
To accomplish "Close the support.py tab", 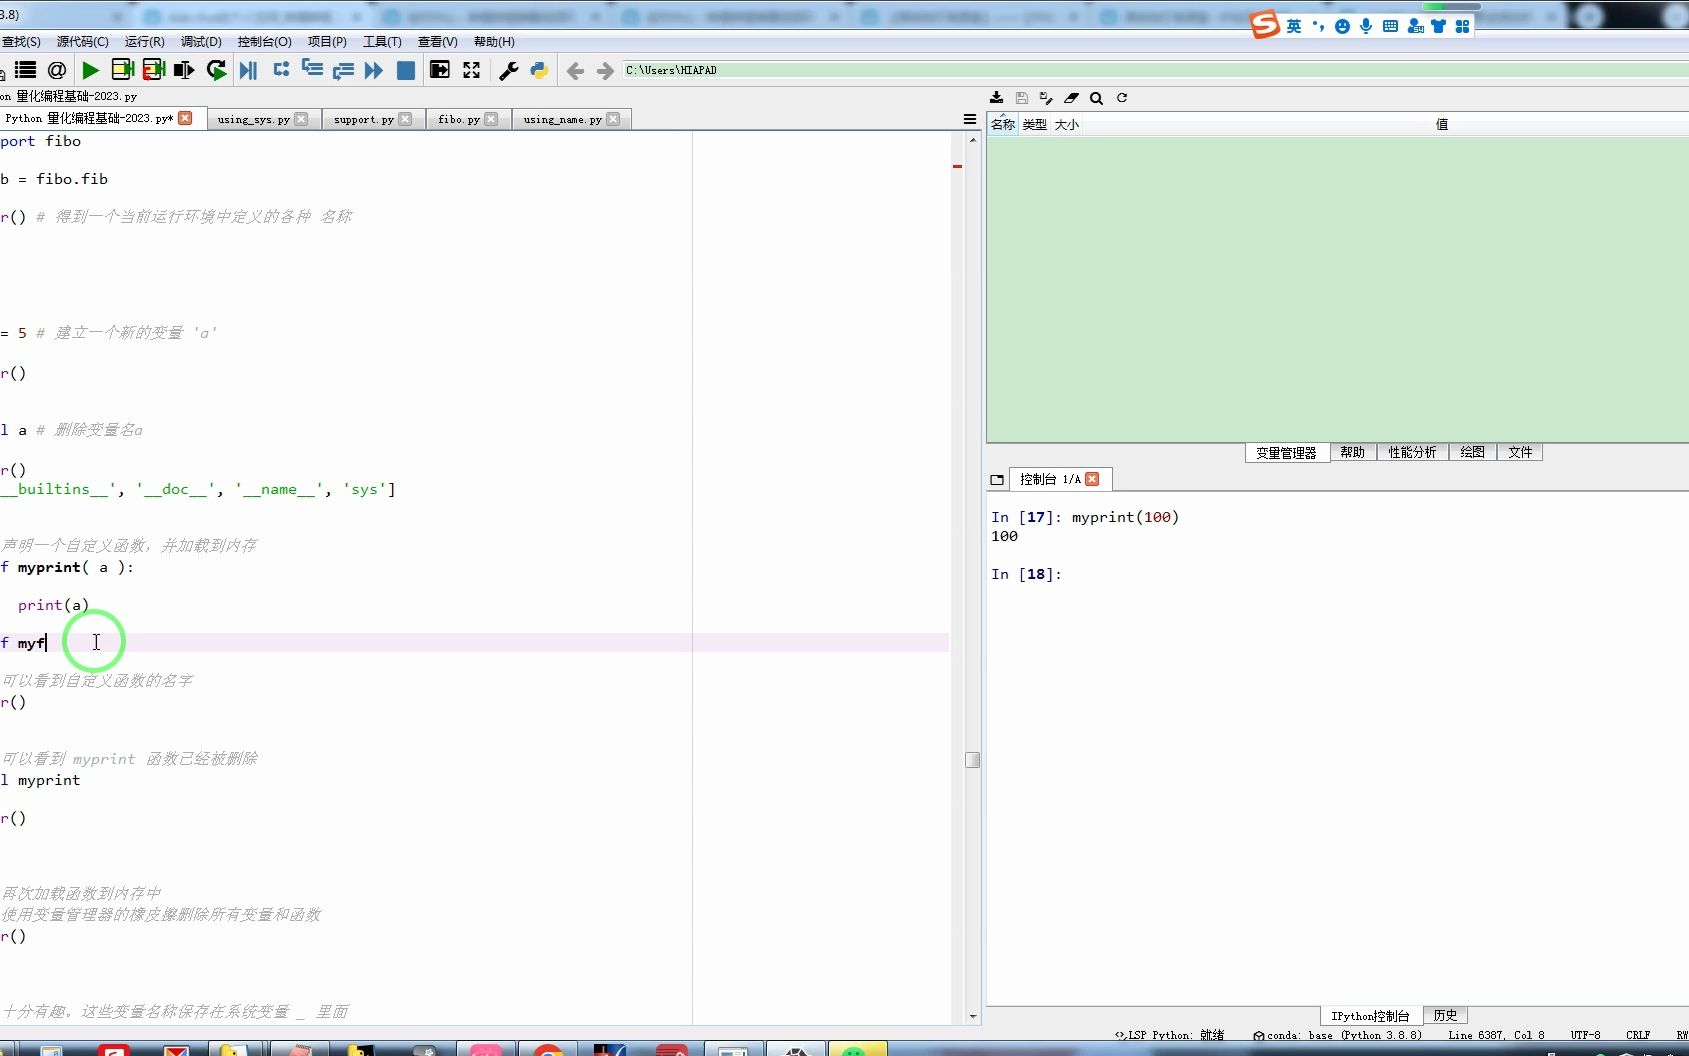I will click(405, 119).
